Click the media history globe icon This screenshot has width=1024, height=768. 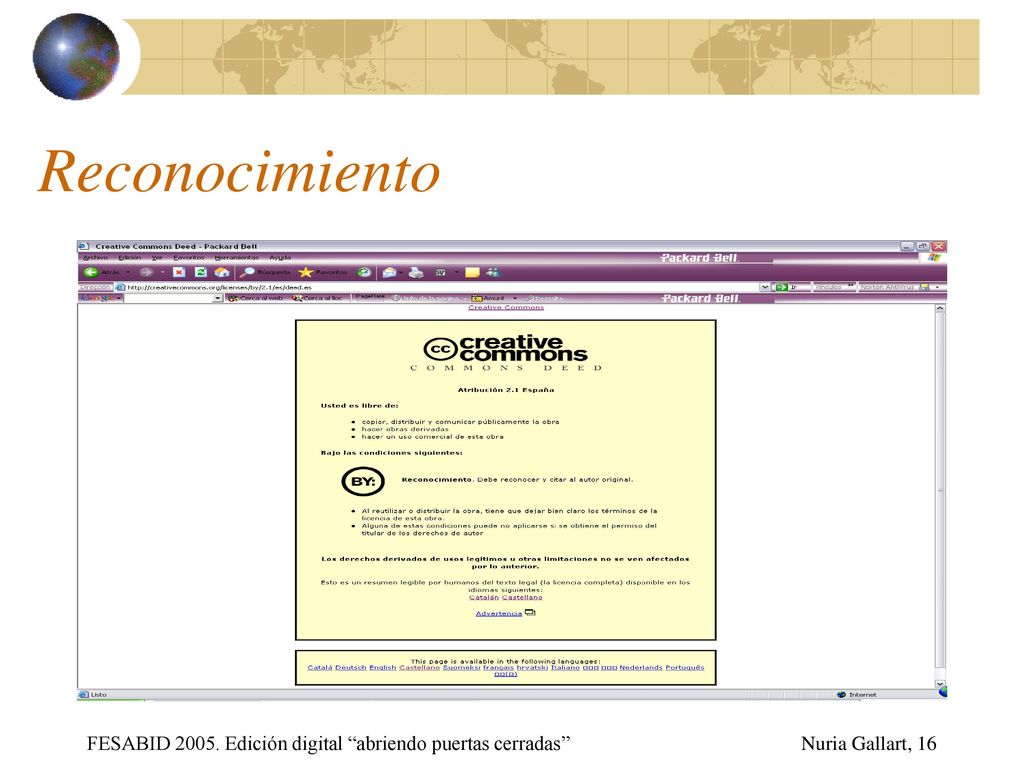tap(364, 272)
